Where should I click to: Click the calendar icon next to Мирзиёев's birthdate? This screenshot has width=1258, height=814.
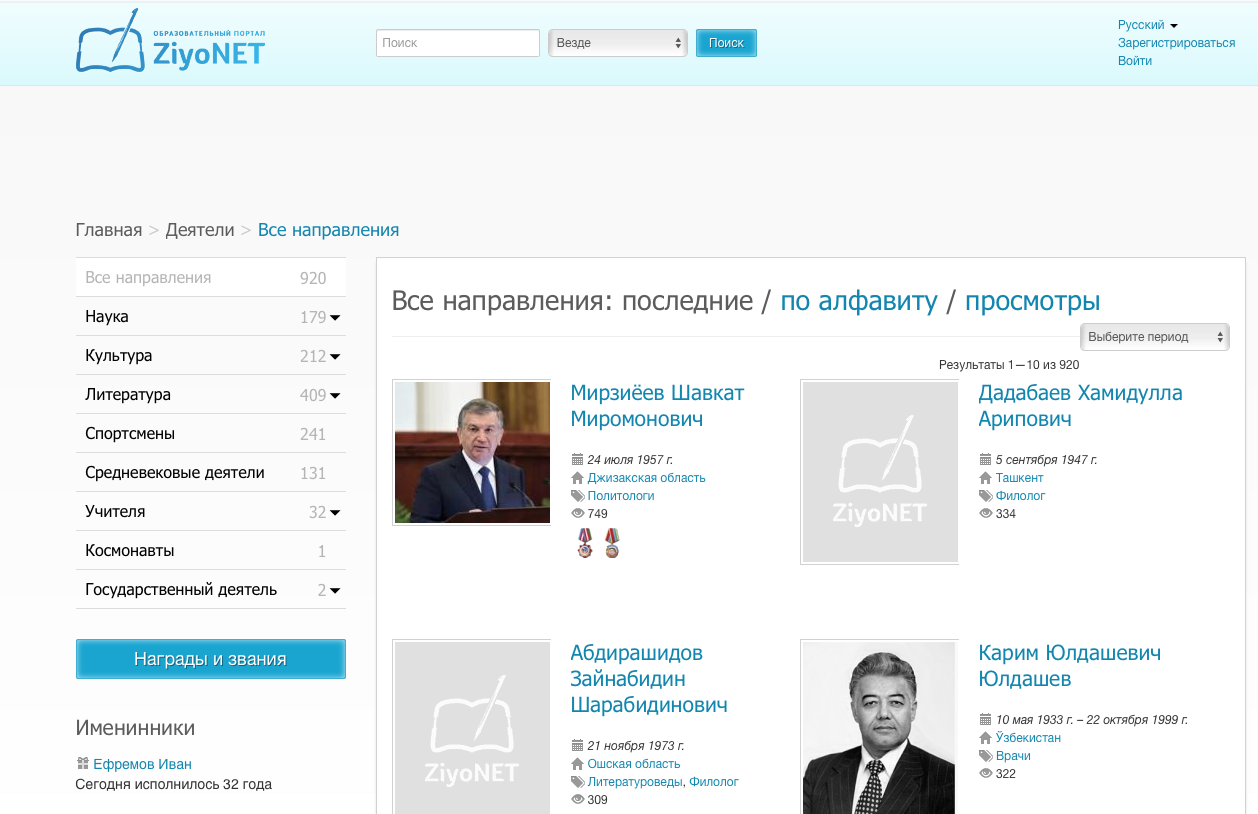click(577, 459)
